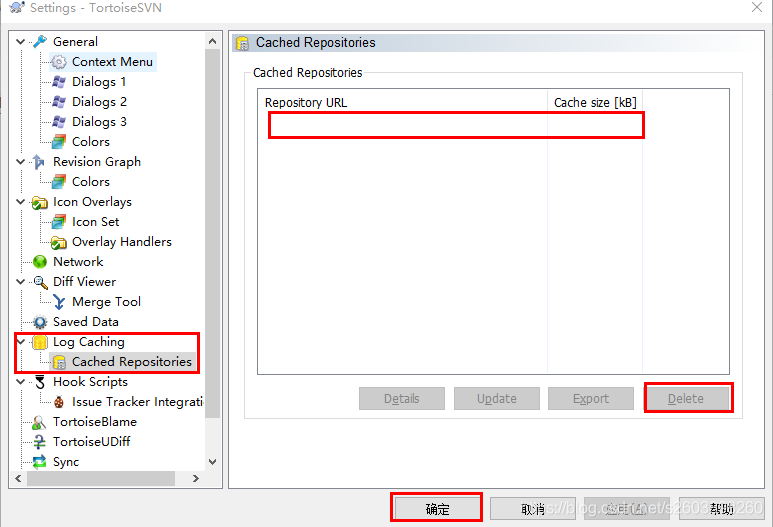Select TortoiseBlame settings page
Viewport: 773px width, 527px height.
click(95, 422)
